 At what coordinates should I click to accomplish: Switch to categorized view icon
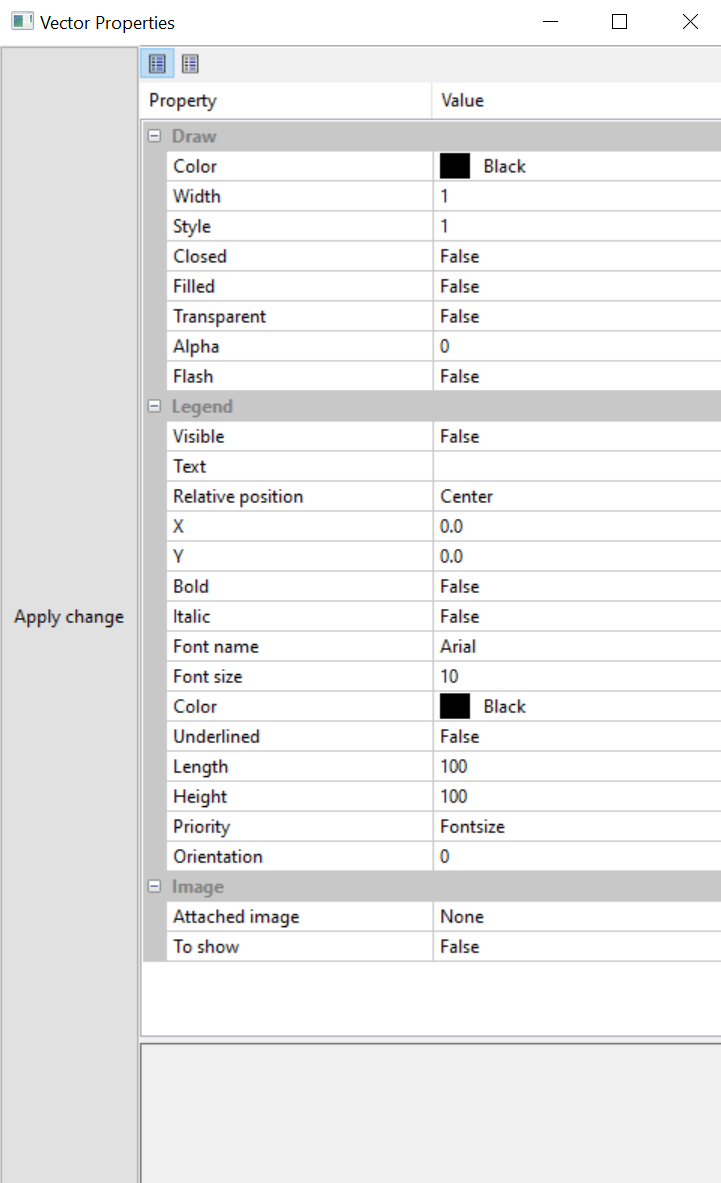pyautogui.click(x=157, y=64)
